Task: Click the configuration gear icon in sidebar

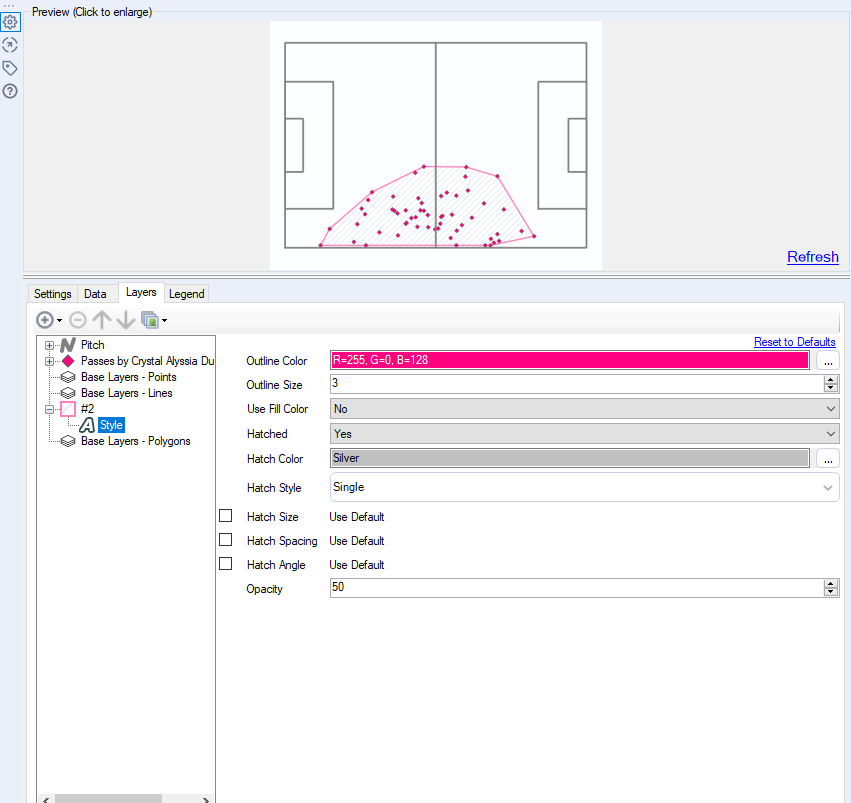Action: point(10,22)
